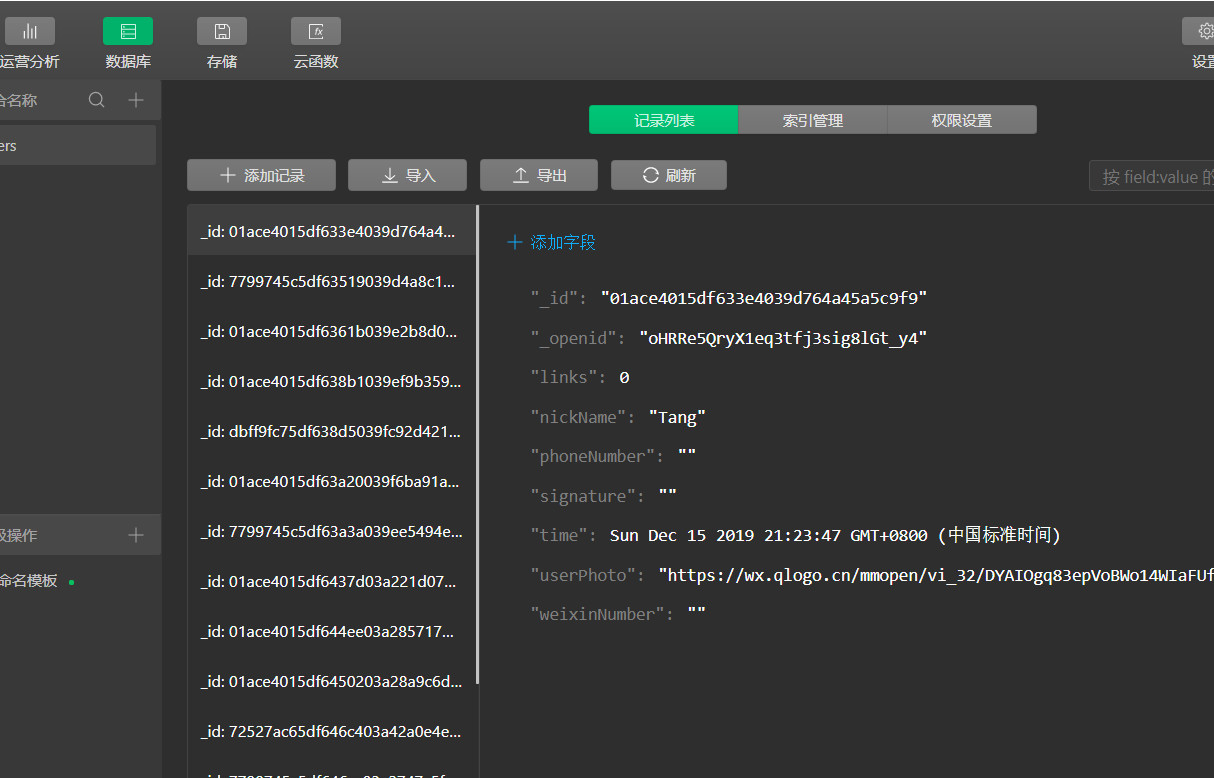This screenshot has height=778, width=1214.
Task: Click the plus icon to add collection
Action: (136, 100)
